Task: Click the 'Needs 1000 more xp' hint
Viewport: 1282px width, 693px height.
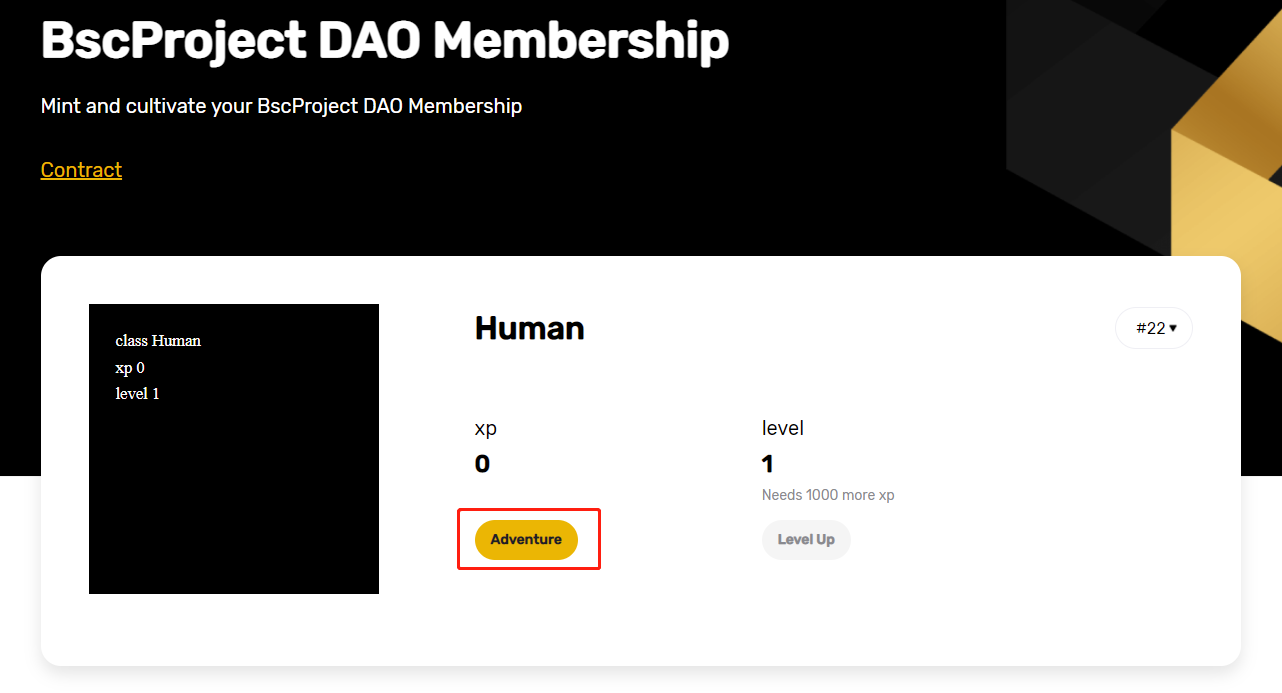Action: coord(828,495)
